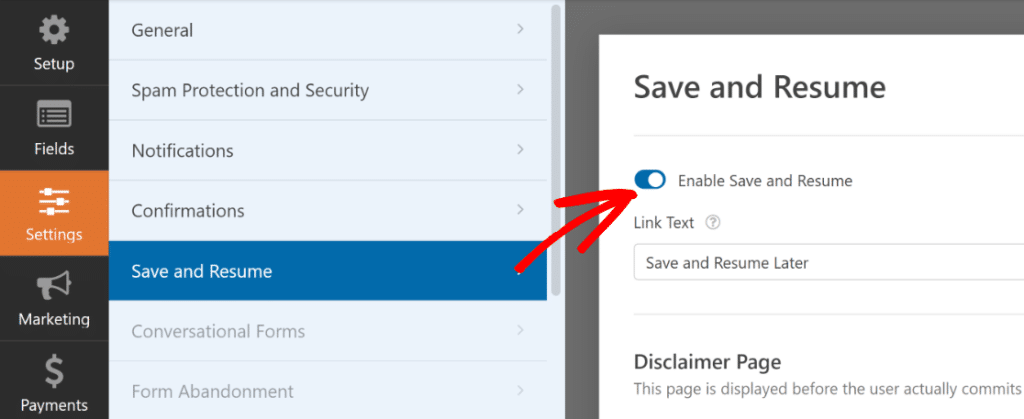Viewport: 1024px width, 419px height.
Task: Open the Fields list icon
Action: click(54, 115)
